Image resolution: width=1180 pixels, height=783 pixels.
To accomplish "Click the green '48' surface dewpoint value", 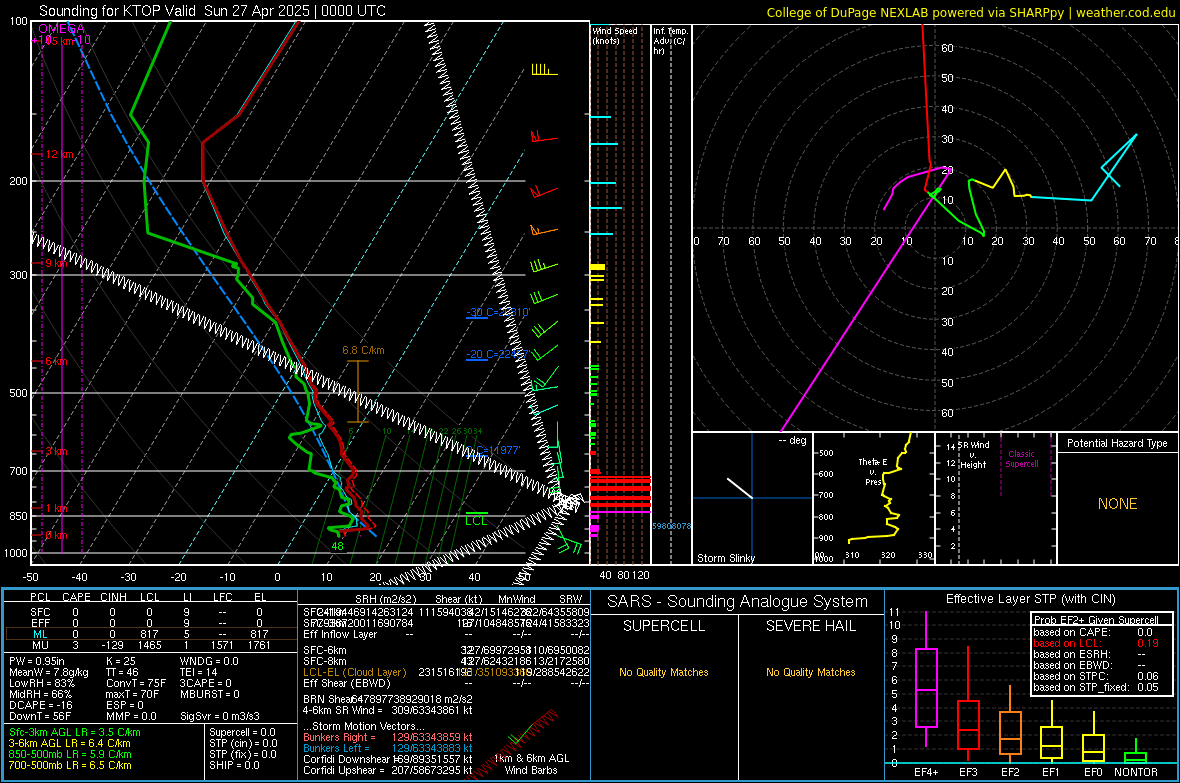I will pos(337,546).
